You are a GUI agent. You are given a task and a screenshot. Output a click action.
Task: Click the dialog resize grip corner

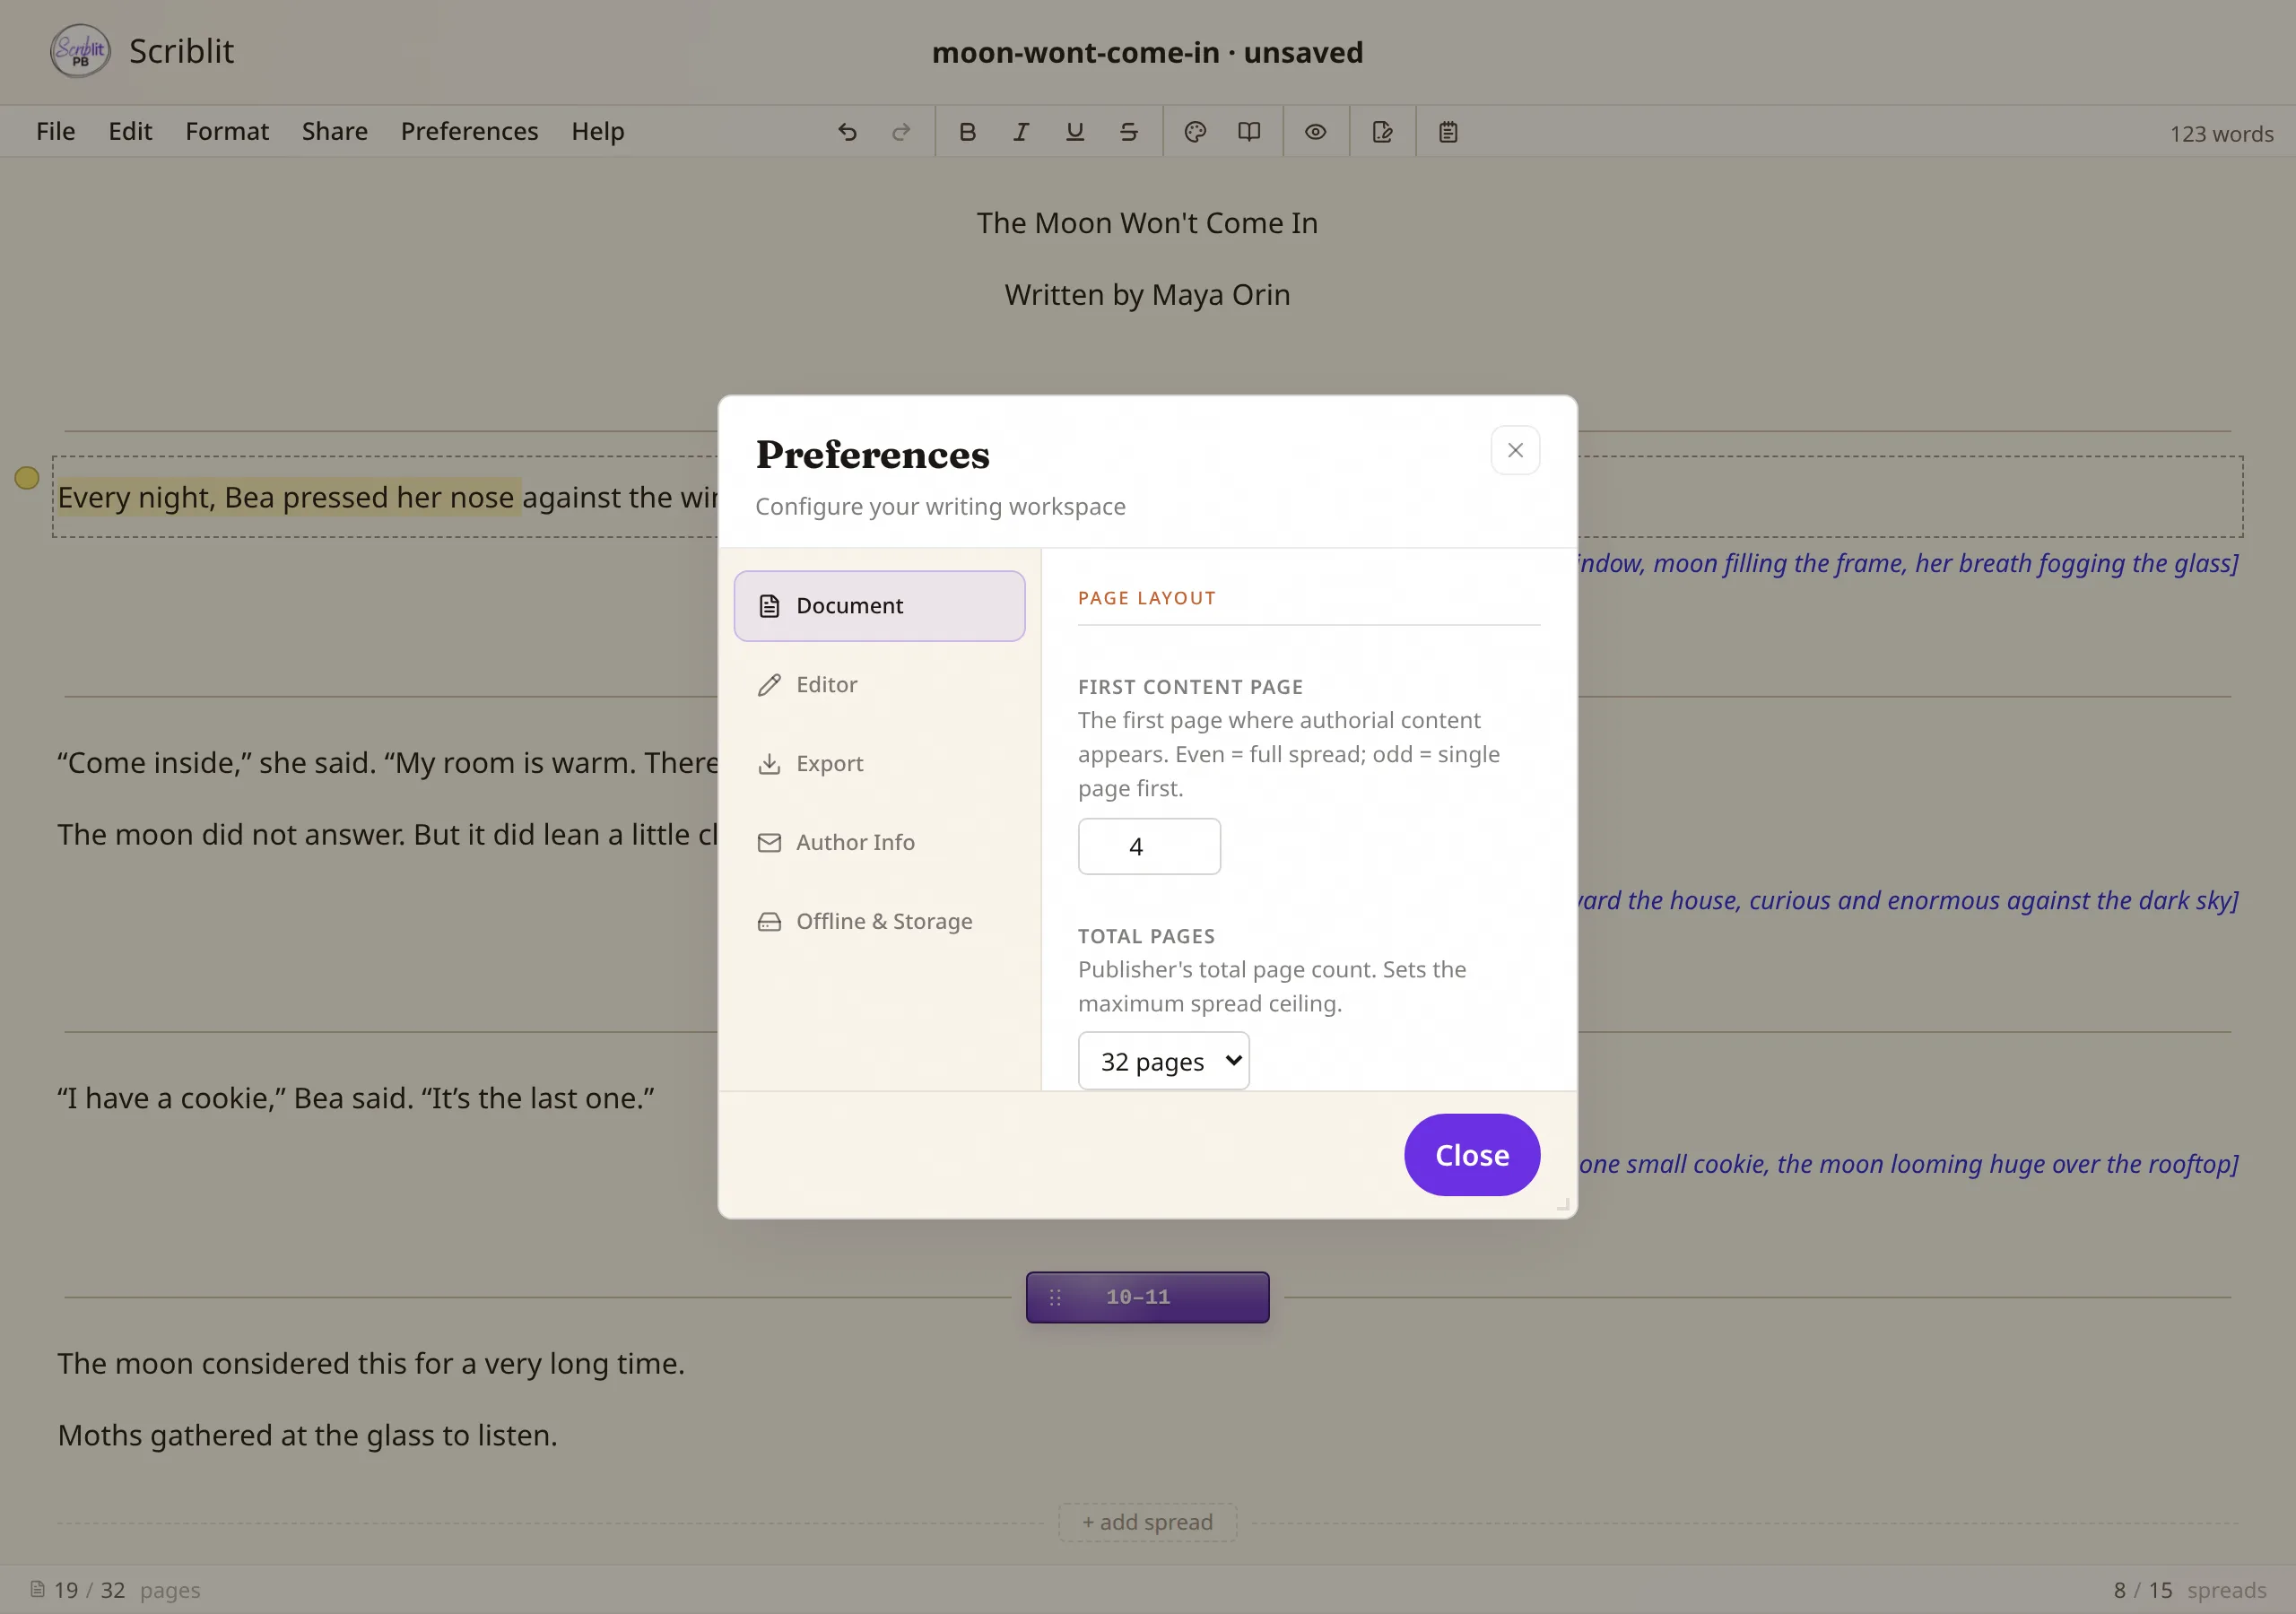1563,1204
